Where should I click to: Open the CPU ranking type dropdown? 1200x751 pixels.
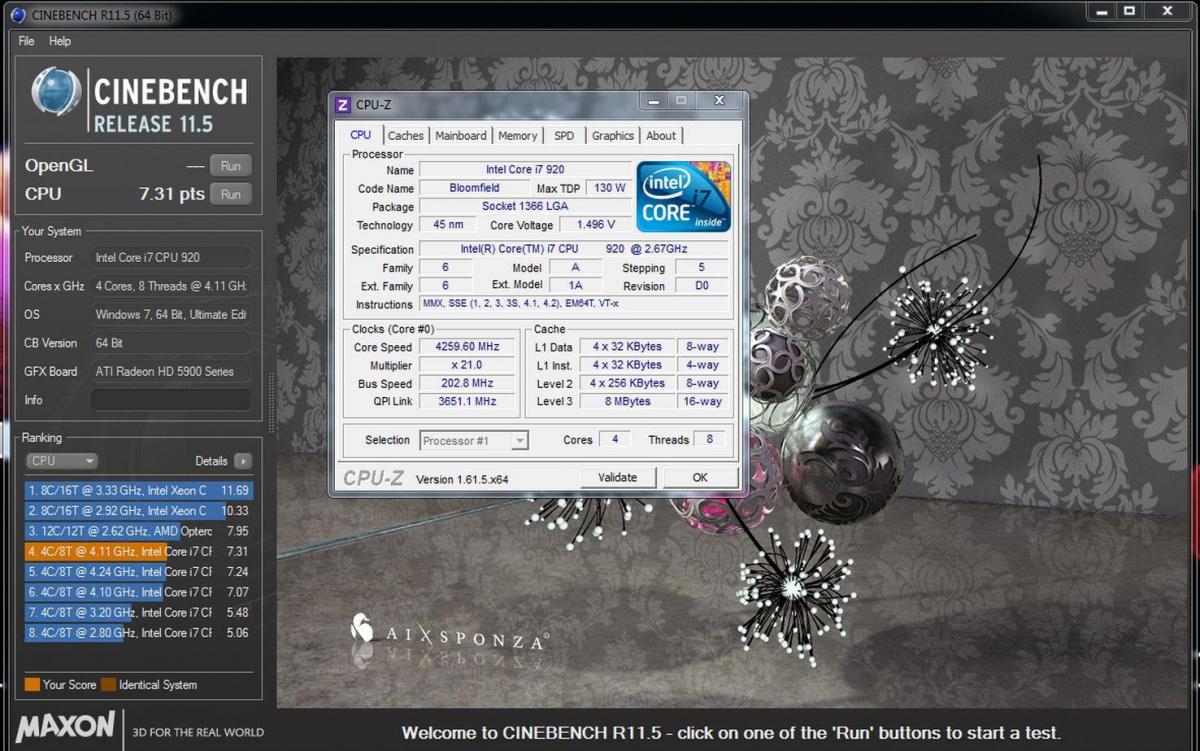pos(62,461)
